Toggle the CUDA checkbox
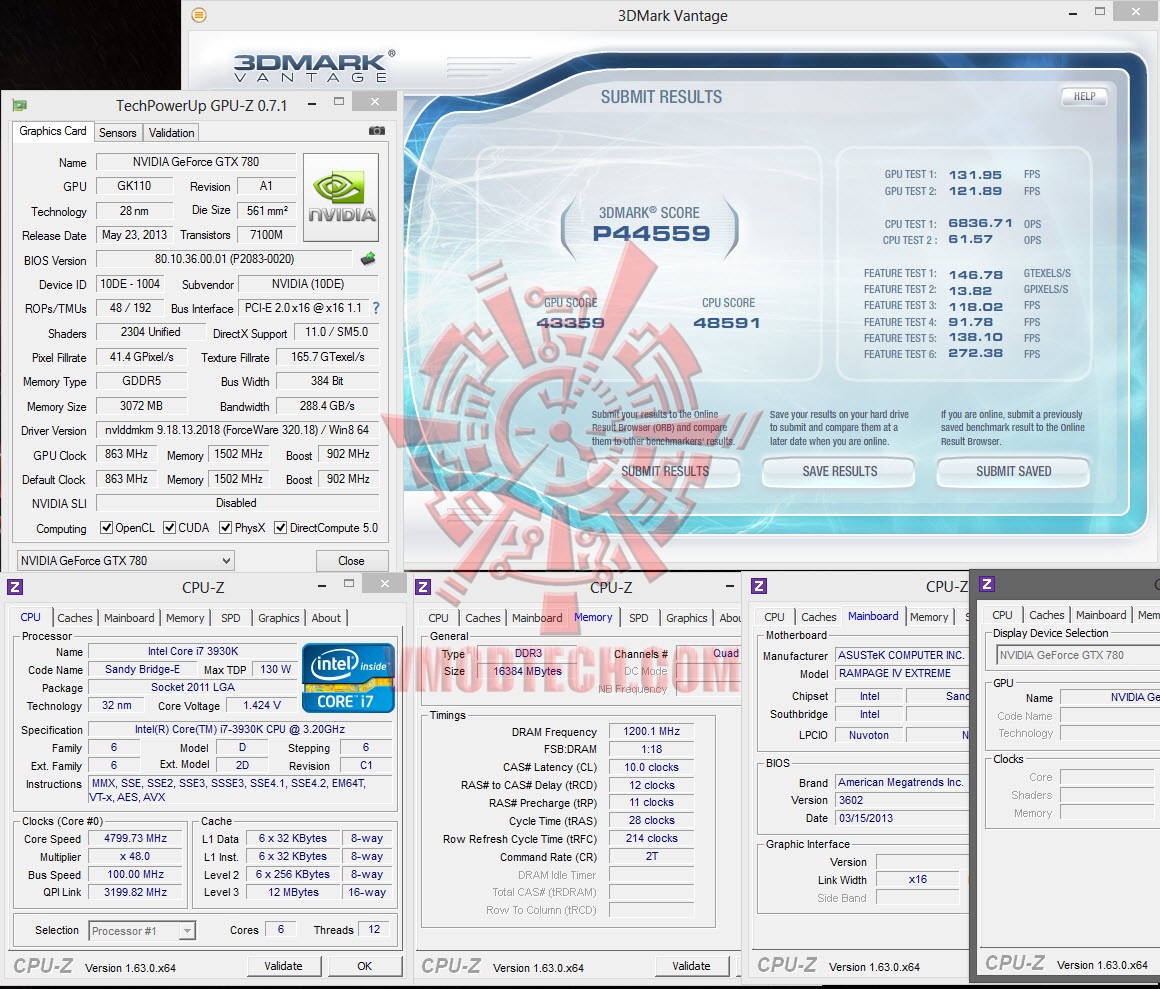 pos(169,527)
